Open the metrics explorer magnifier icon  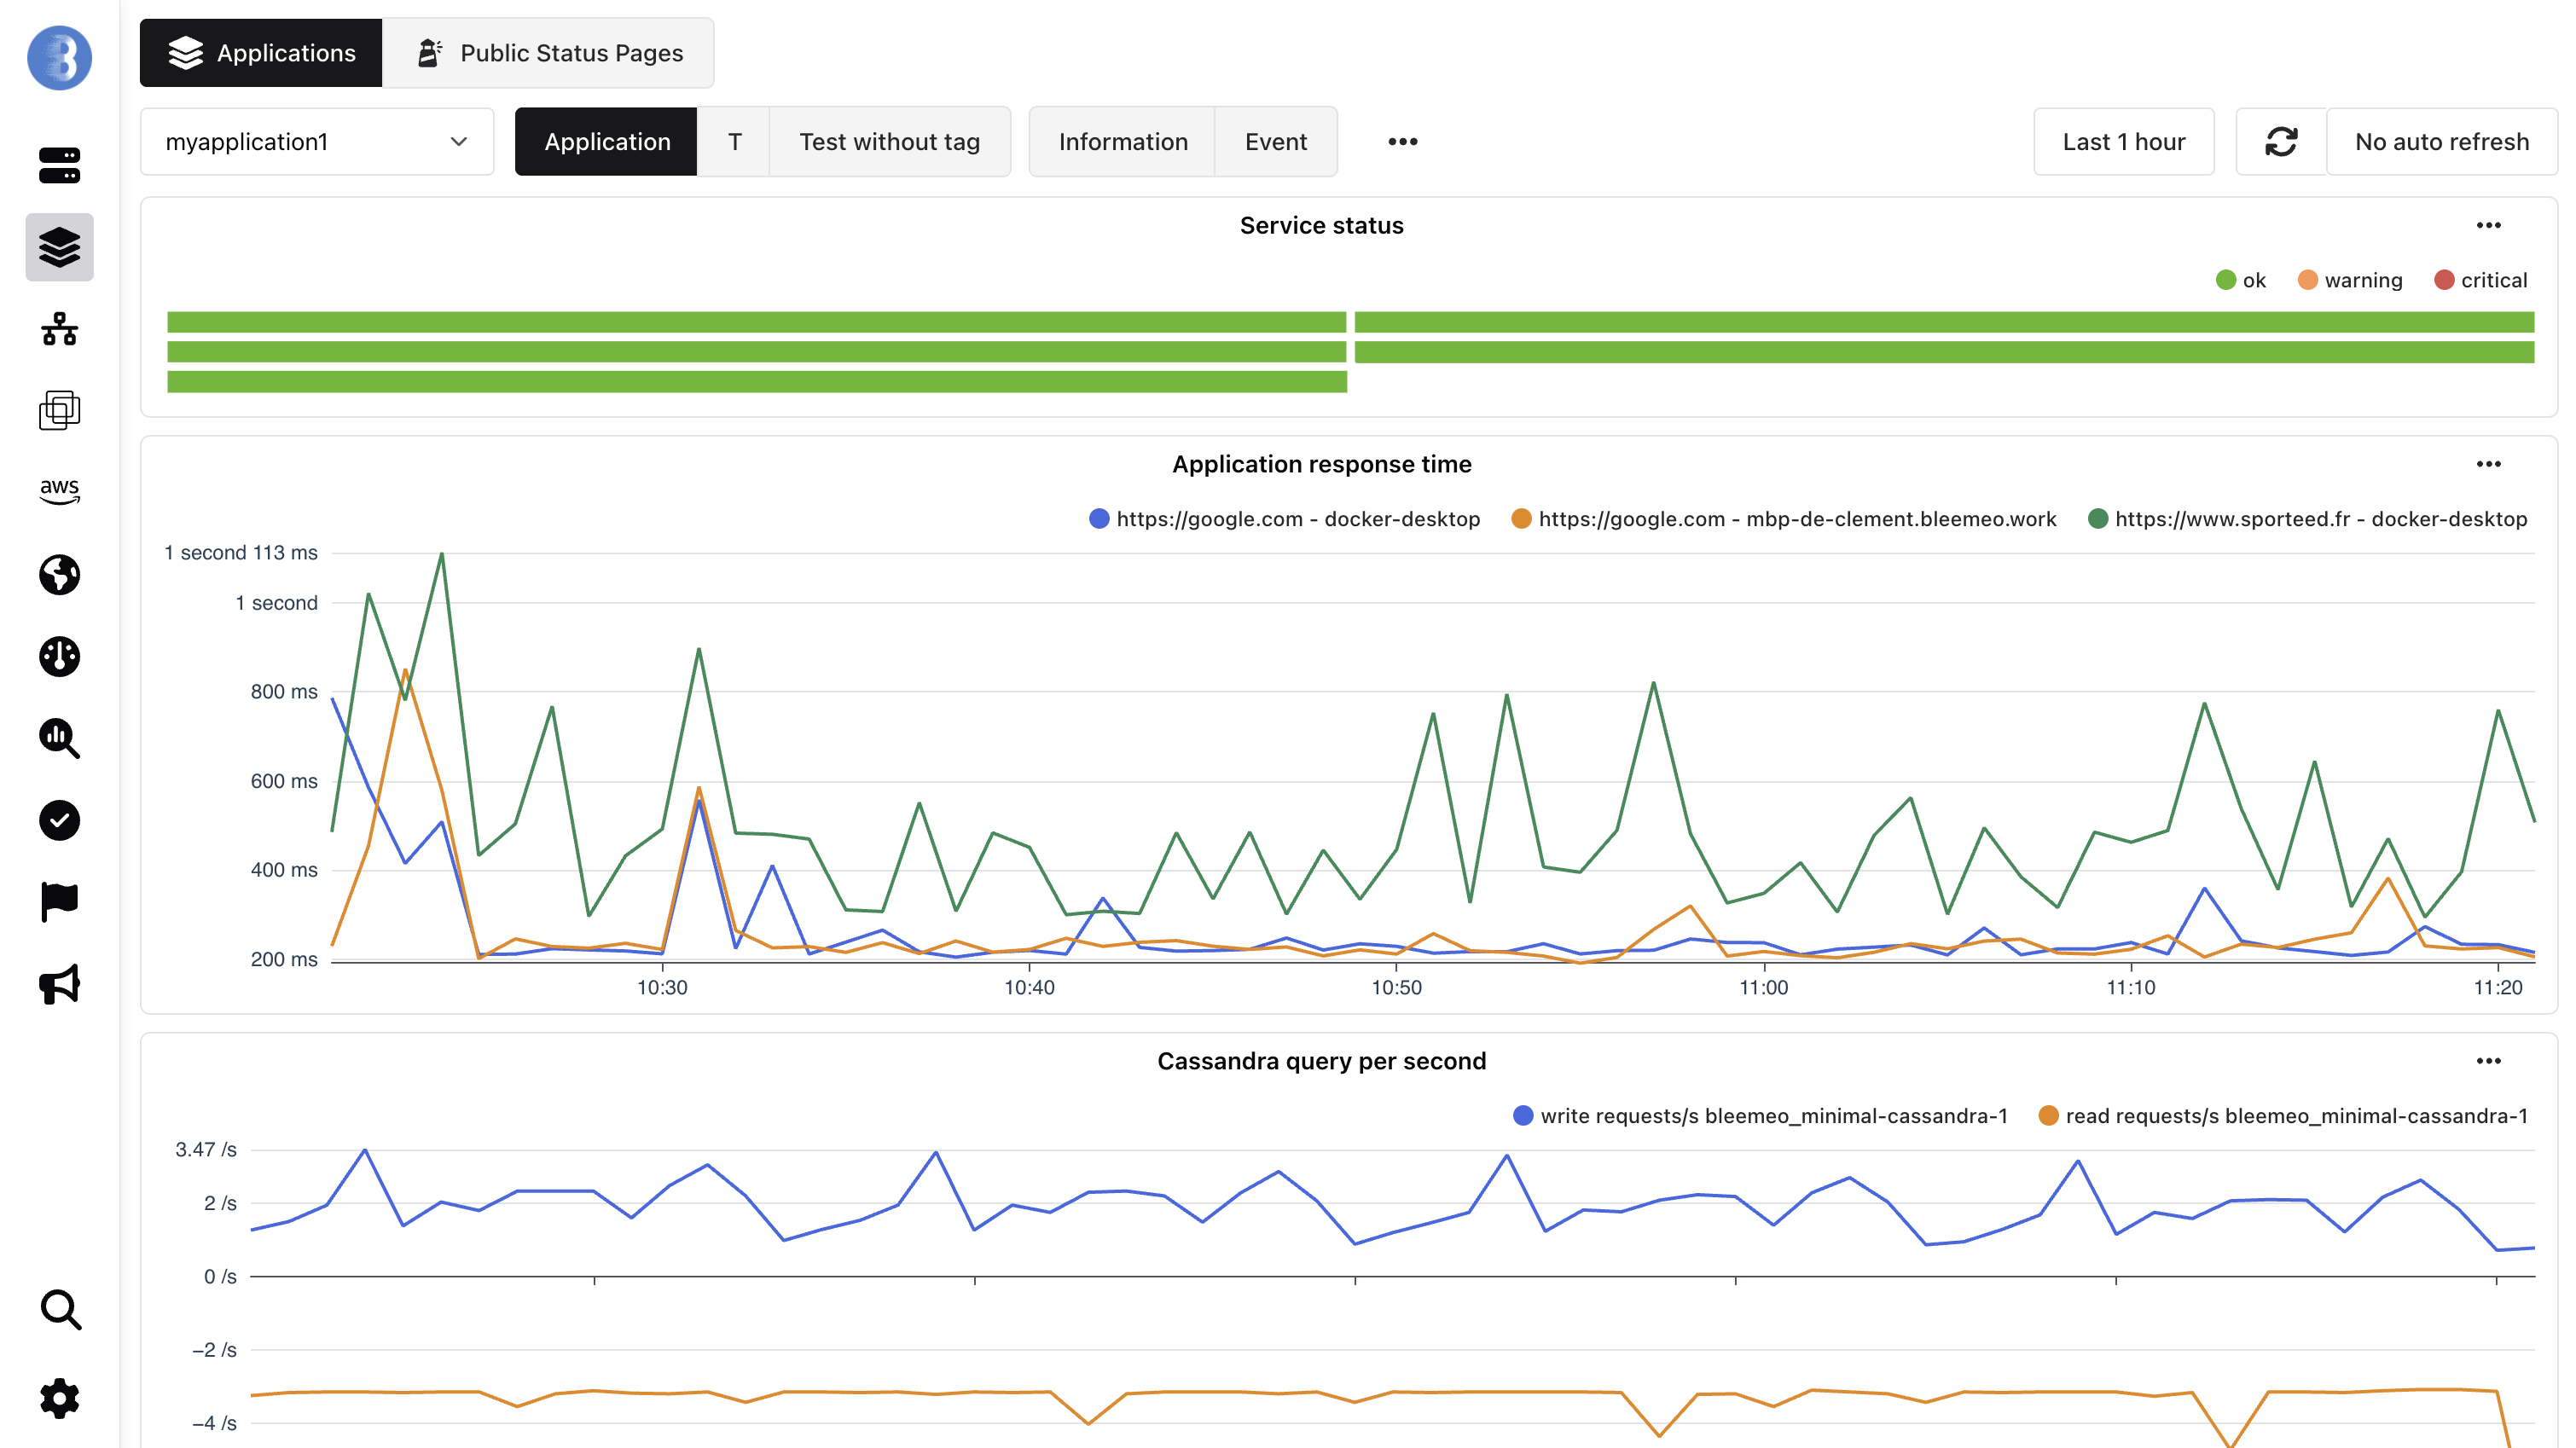tap(59, 739)
